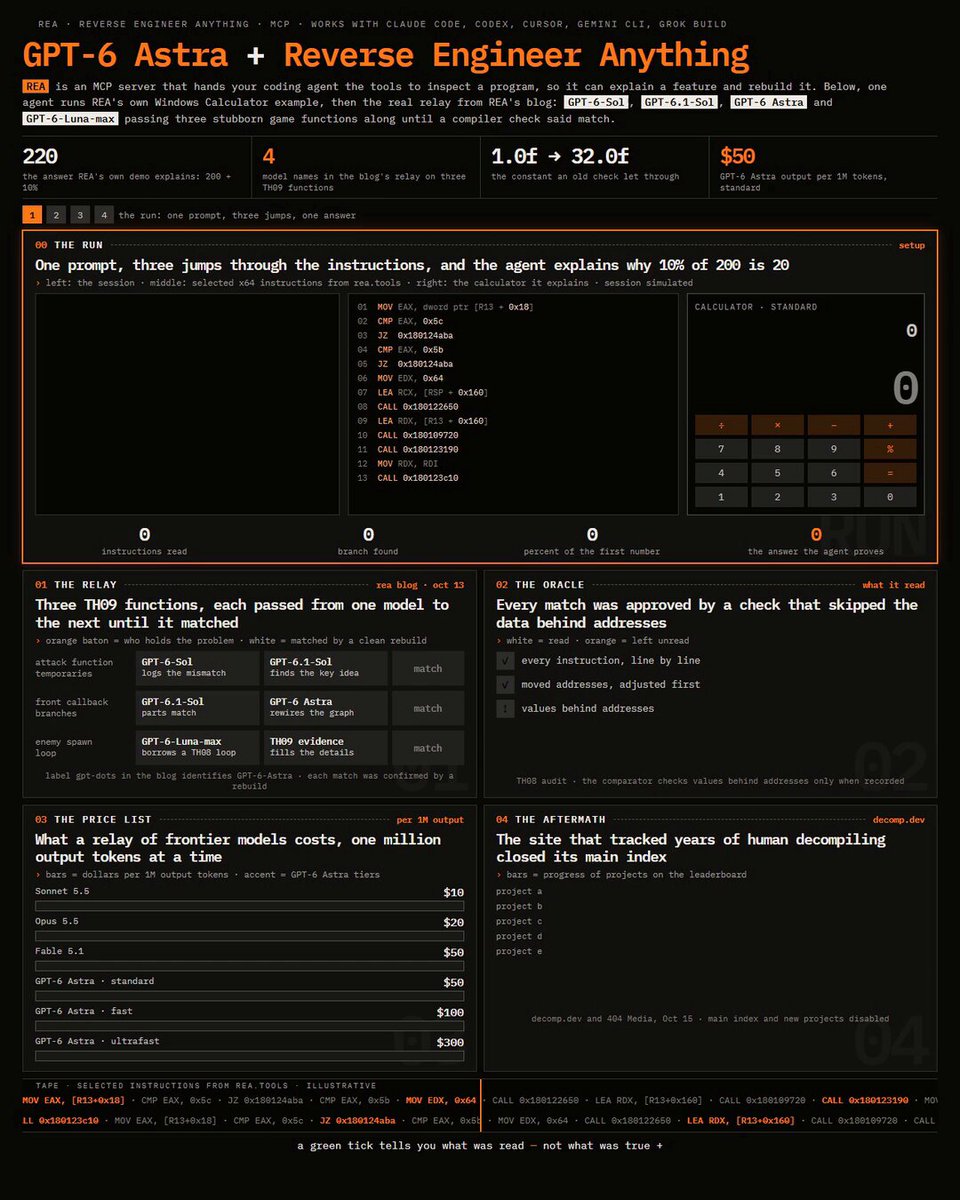
Task: Jump to step 3 of the run
Action: pyautogui.click(x=80, y=215)
